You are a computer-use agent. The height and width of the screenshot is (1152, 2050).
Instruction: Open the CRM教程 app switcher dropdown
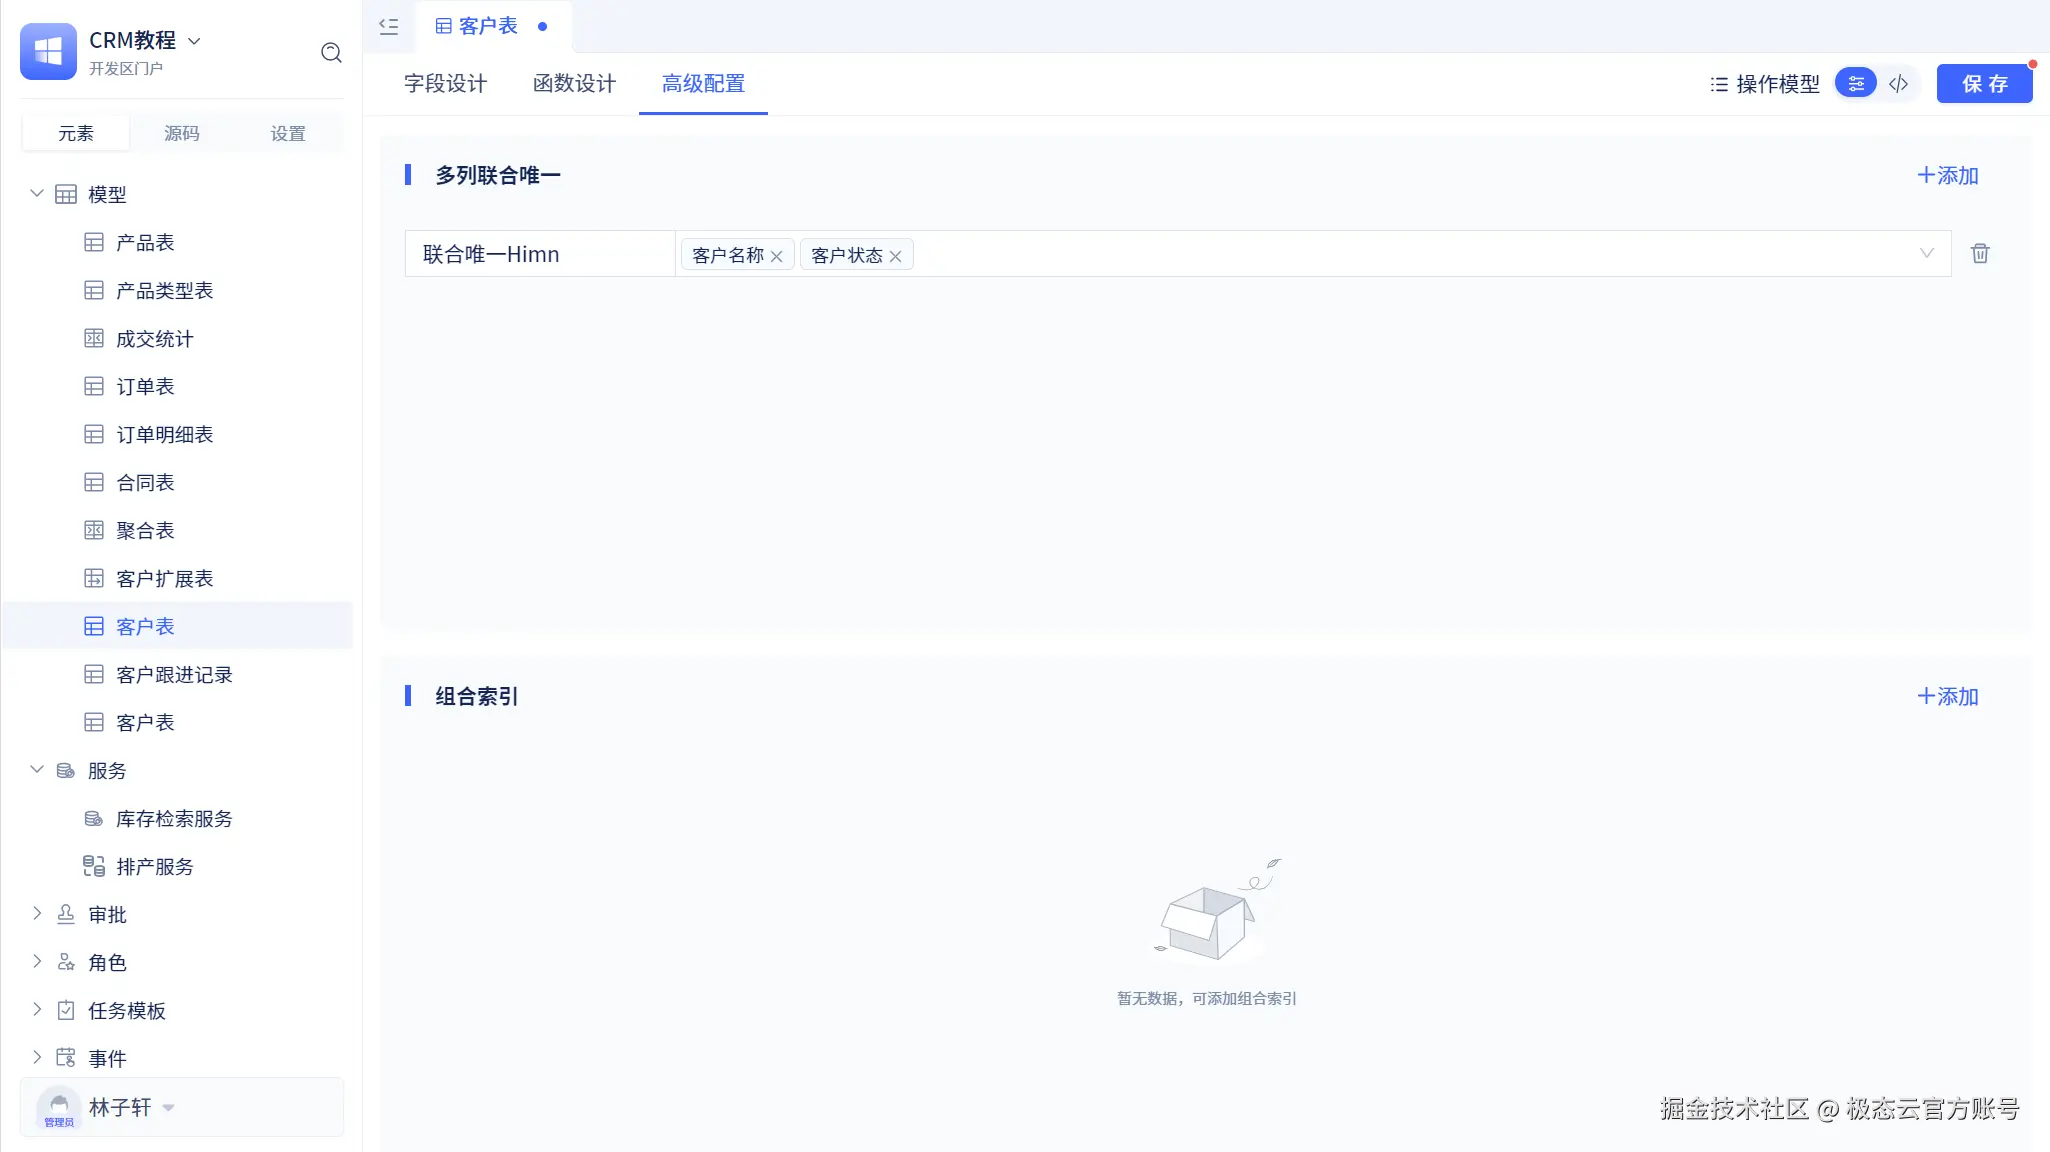coord(195,41)
